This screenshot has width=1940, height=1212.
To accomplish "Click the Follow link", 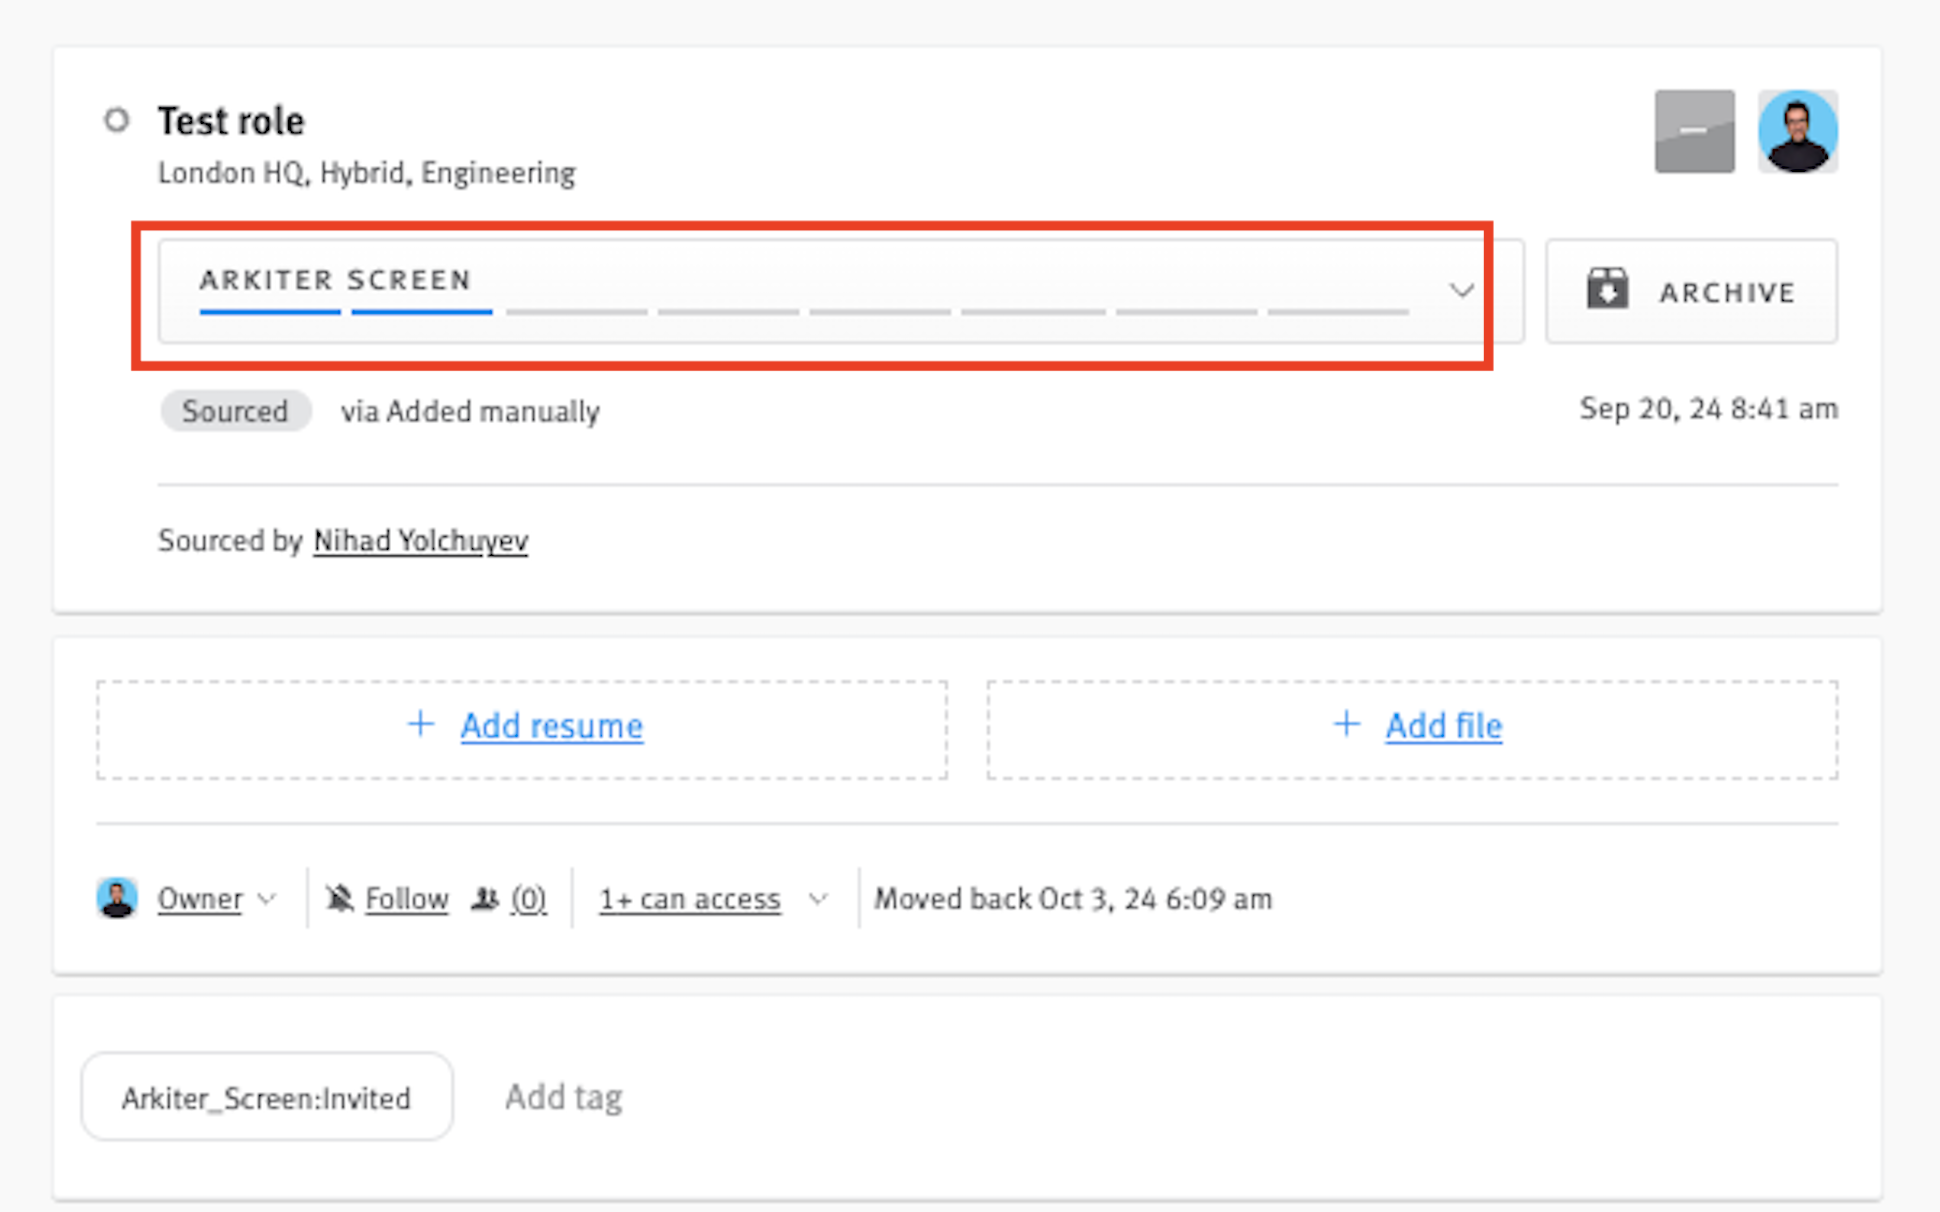I will tap(406, 899).
